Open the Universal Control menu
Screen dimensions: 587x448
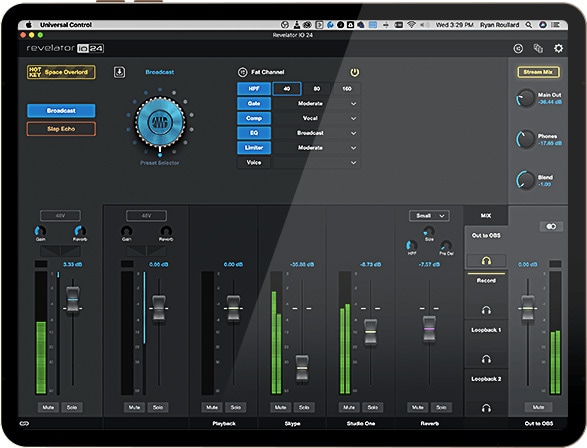(x=66, y=25)
